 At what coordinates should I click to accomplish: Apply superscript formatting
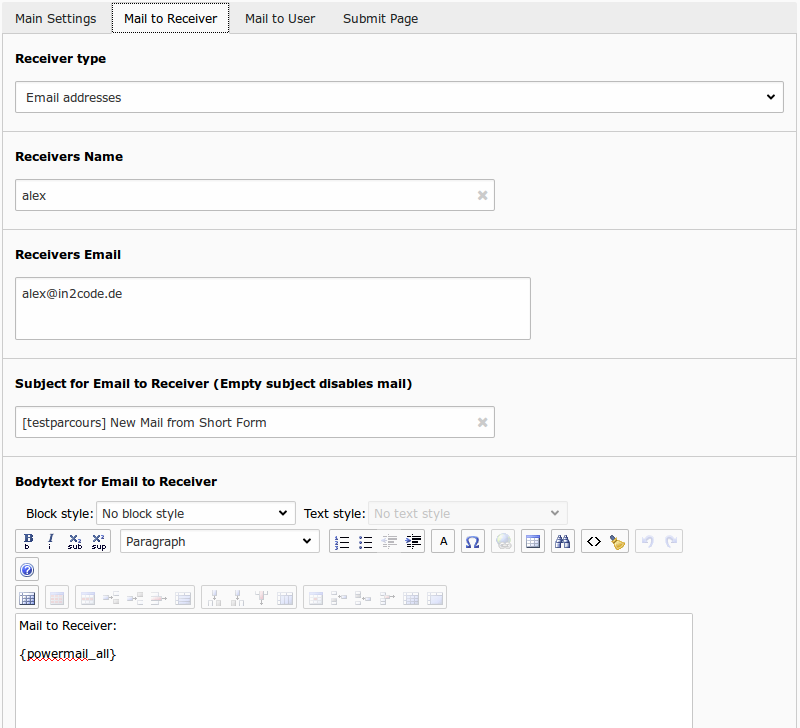coord(99,541)
